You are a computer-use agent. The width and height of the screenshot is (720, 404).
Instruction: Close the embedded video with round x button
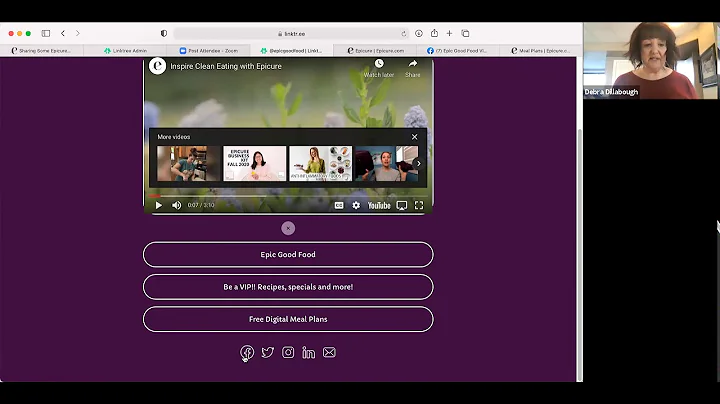[288, 228]
